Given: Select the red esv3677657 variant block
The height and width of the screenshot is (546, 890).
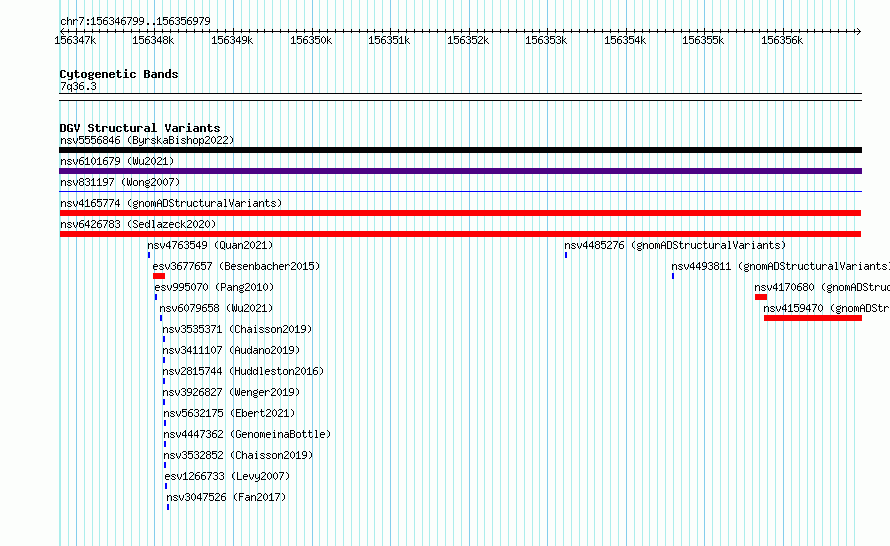Looking at the screenshot, I should (159, 276).
